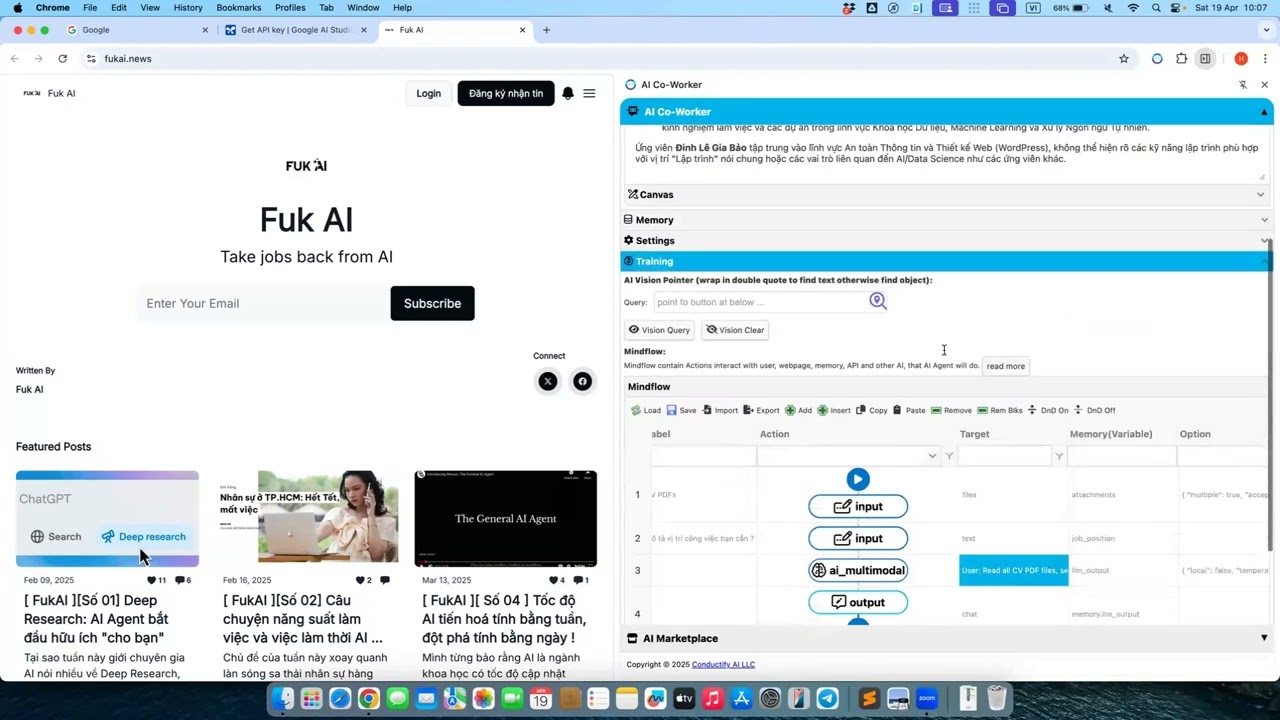Load a Mindflow with the Load button

pos(646,410)
